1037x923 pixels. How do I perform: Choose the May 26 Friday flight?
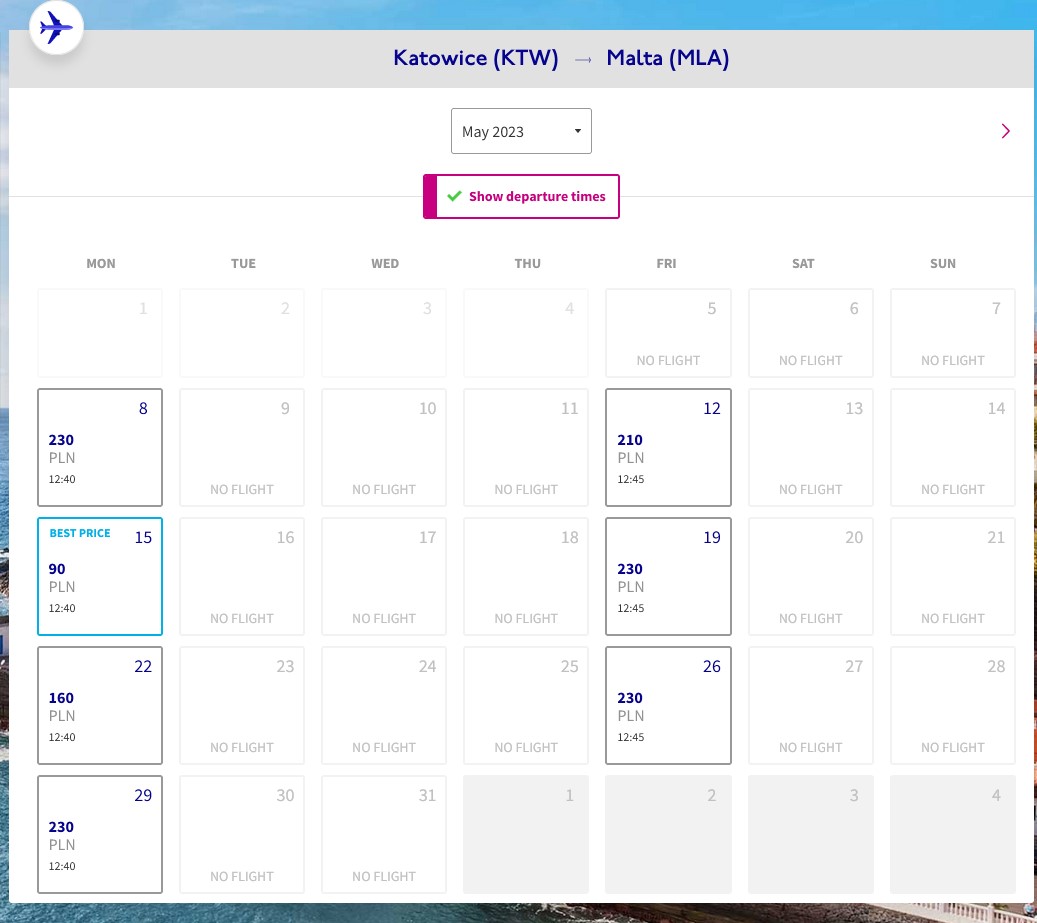coord(668,705)
